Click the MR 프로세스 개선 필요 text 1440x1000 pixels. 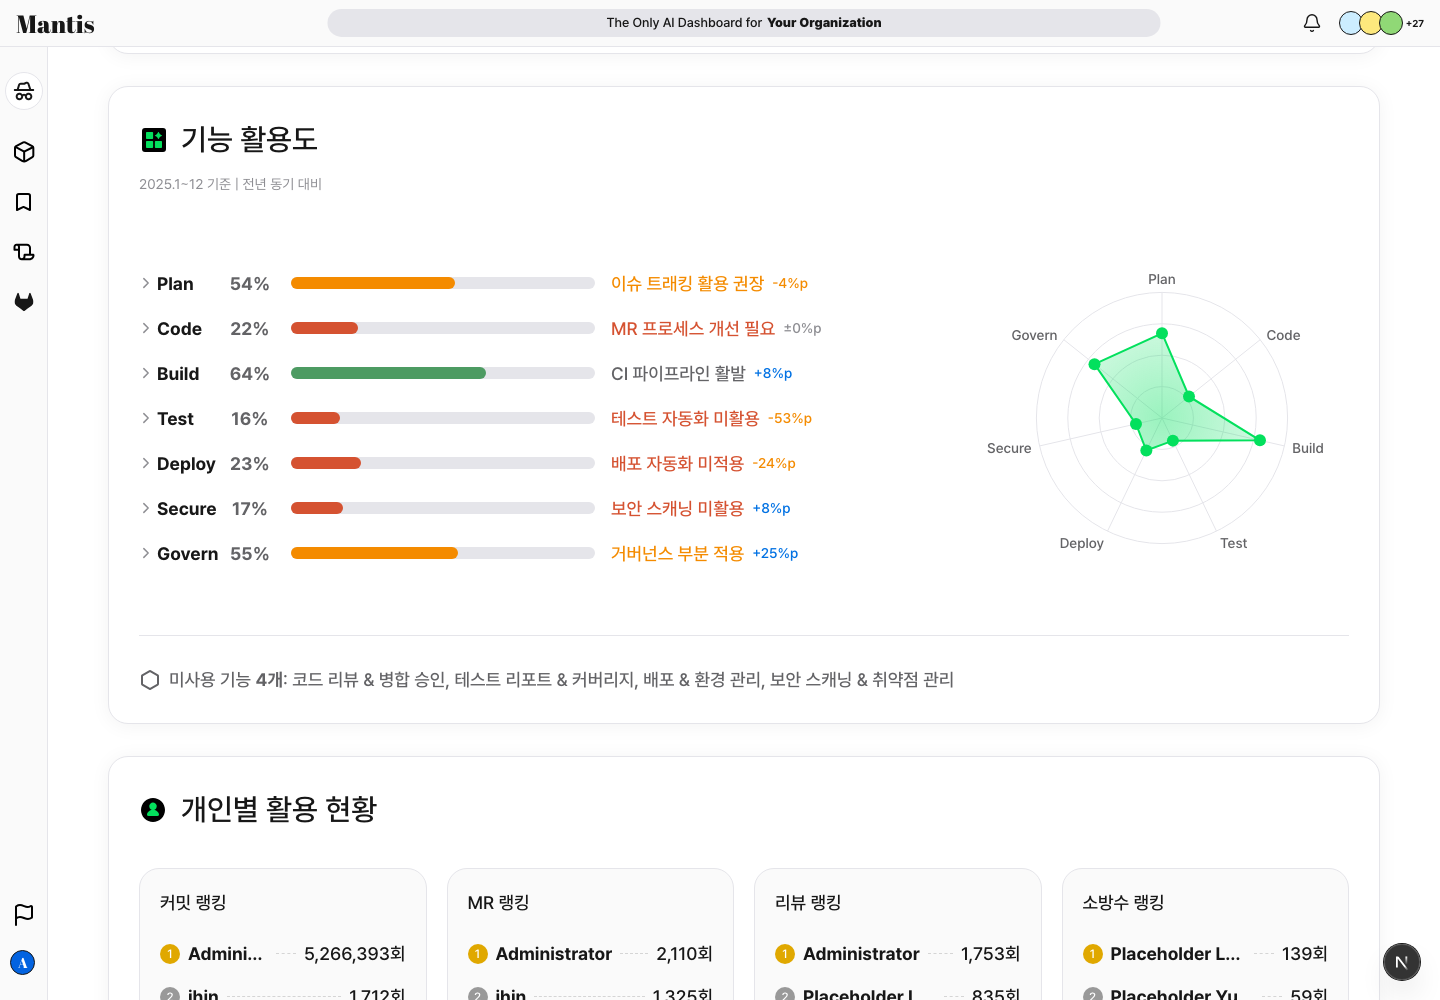point(693,329)
